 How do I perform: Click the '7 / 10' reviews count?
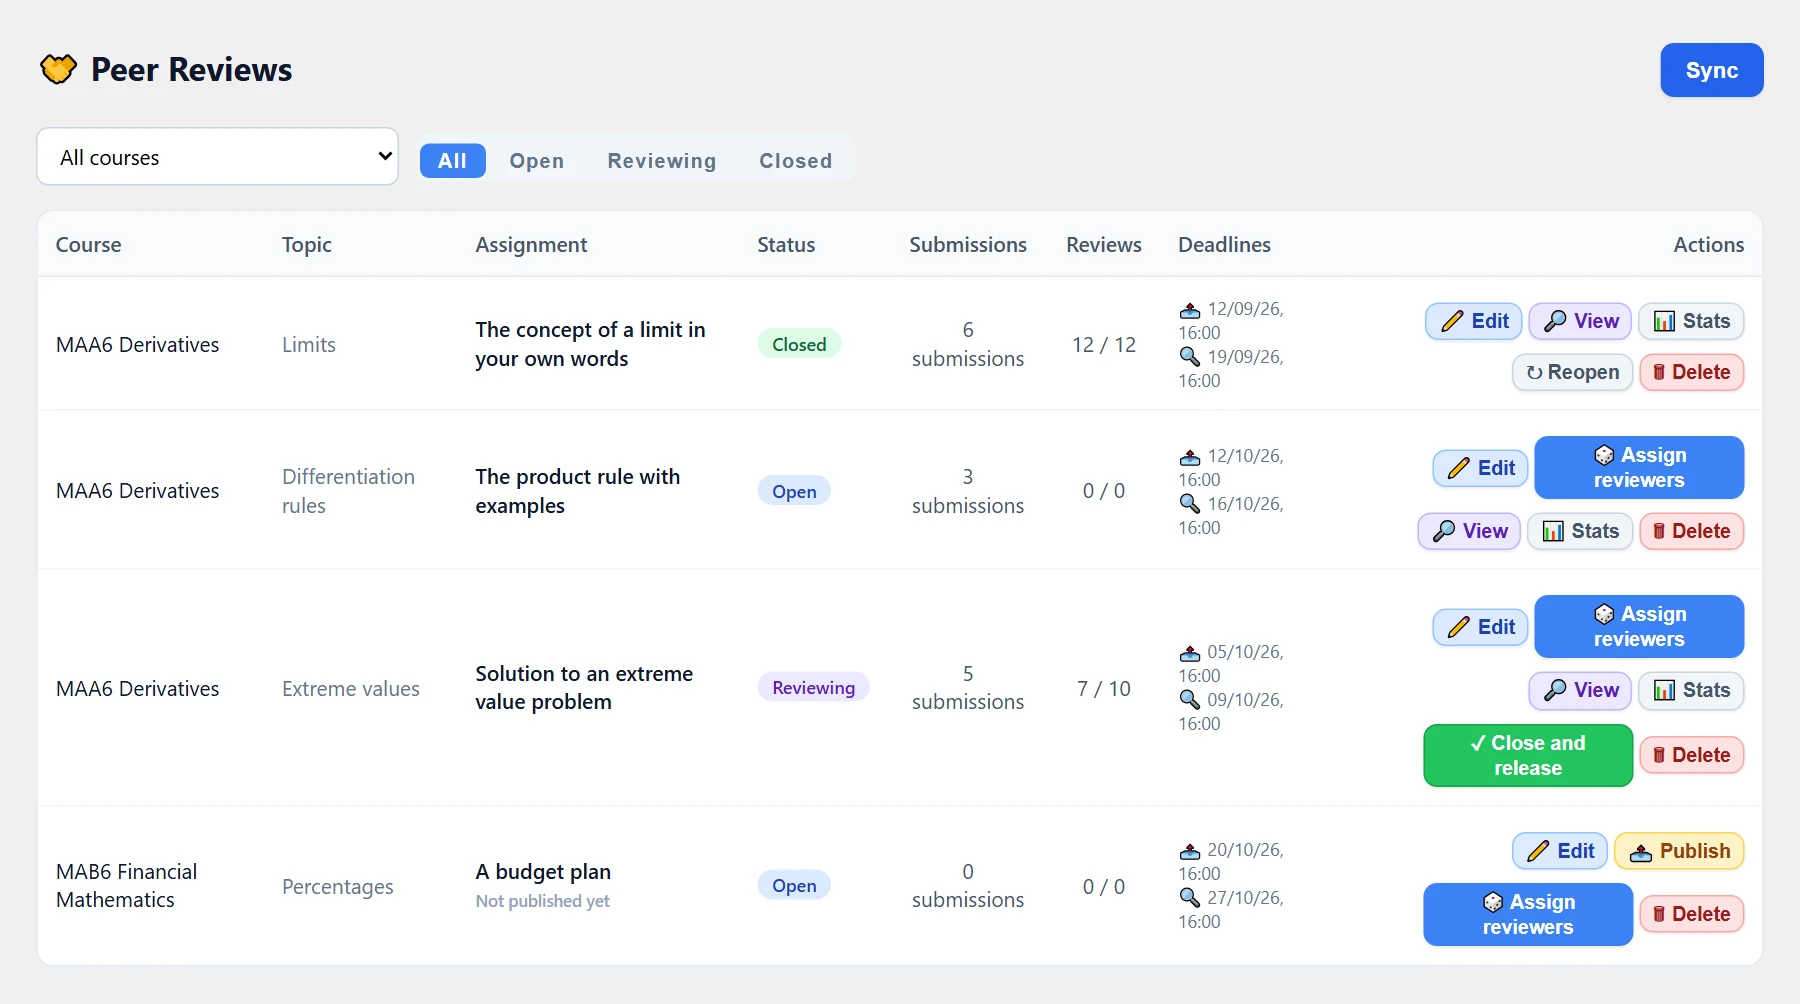pyautogui.click(x=1103, y=688)
